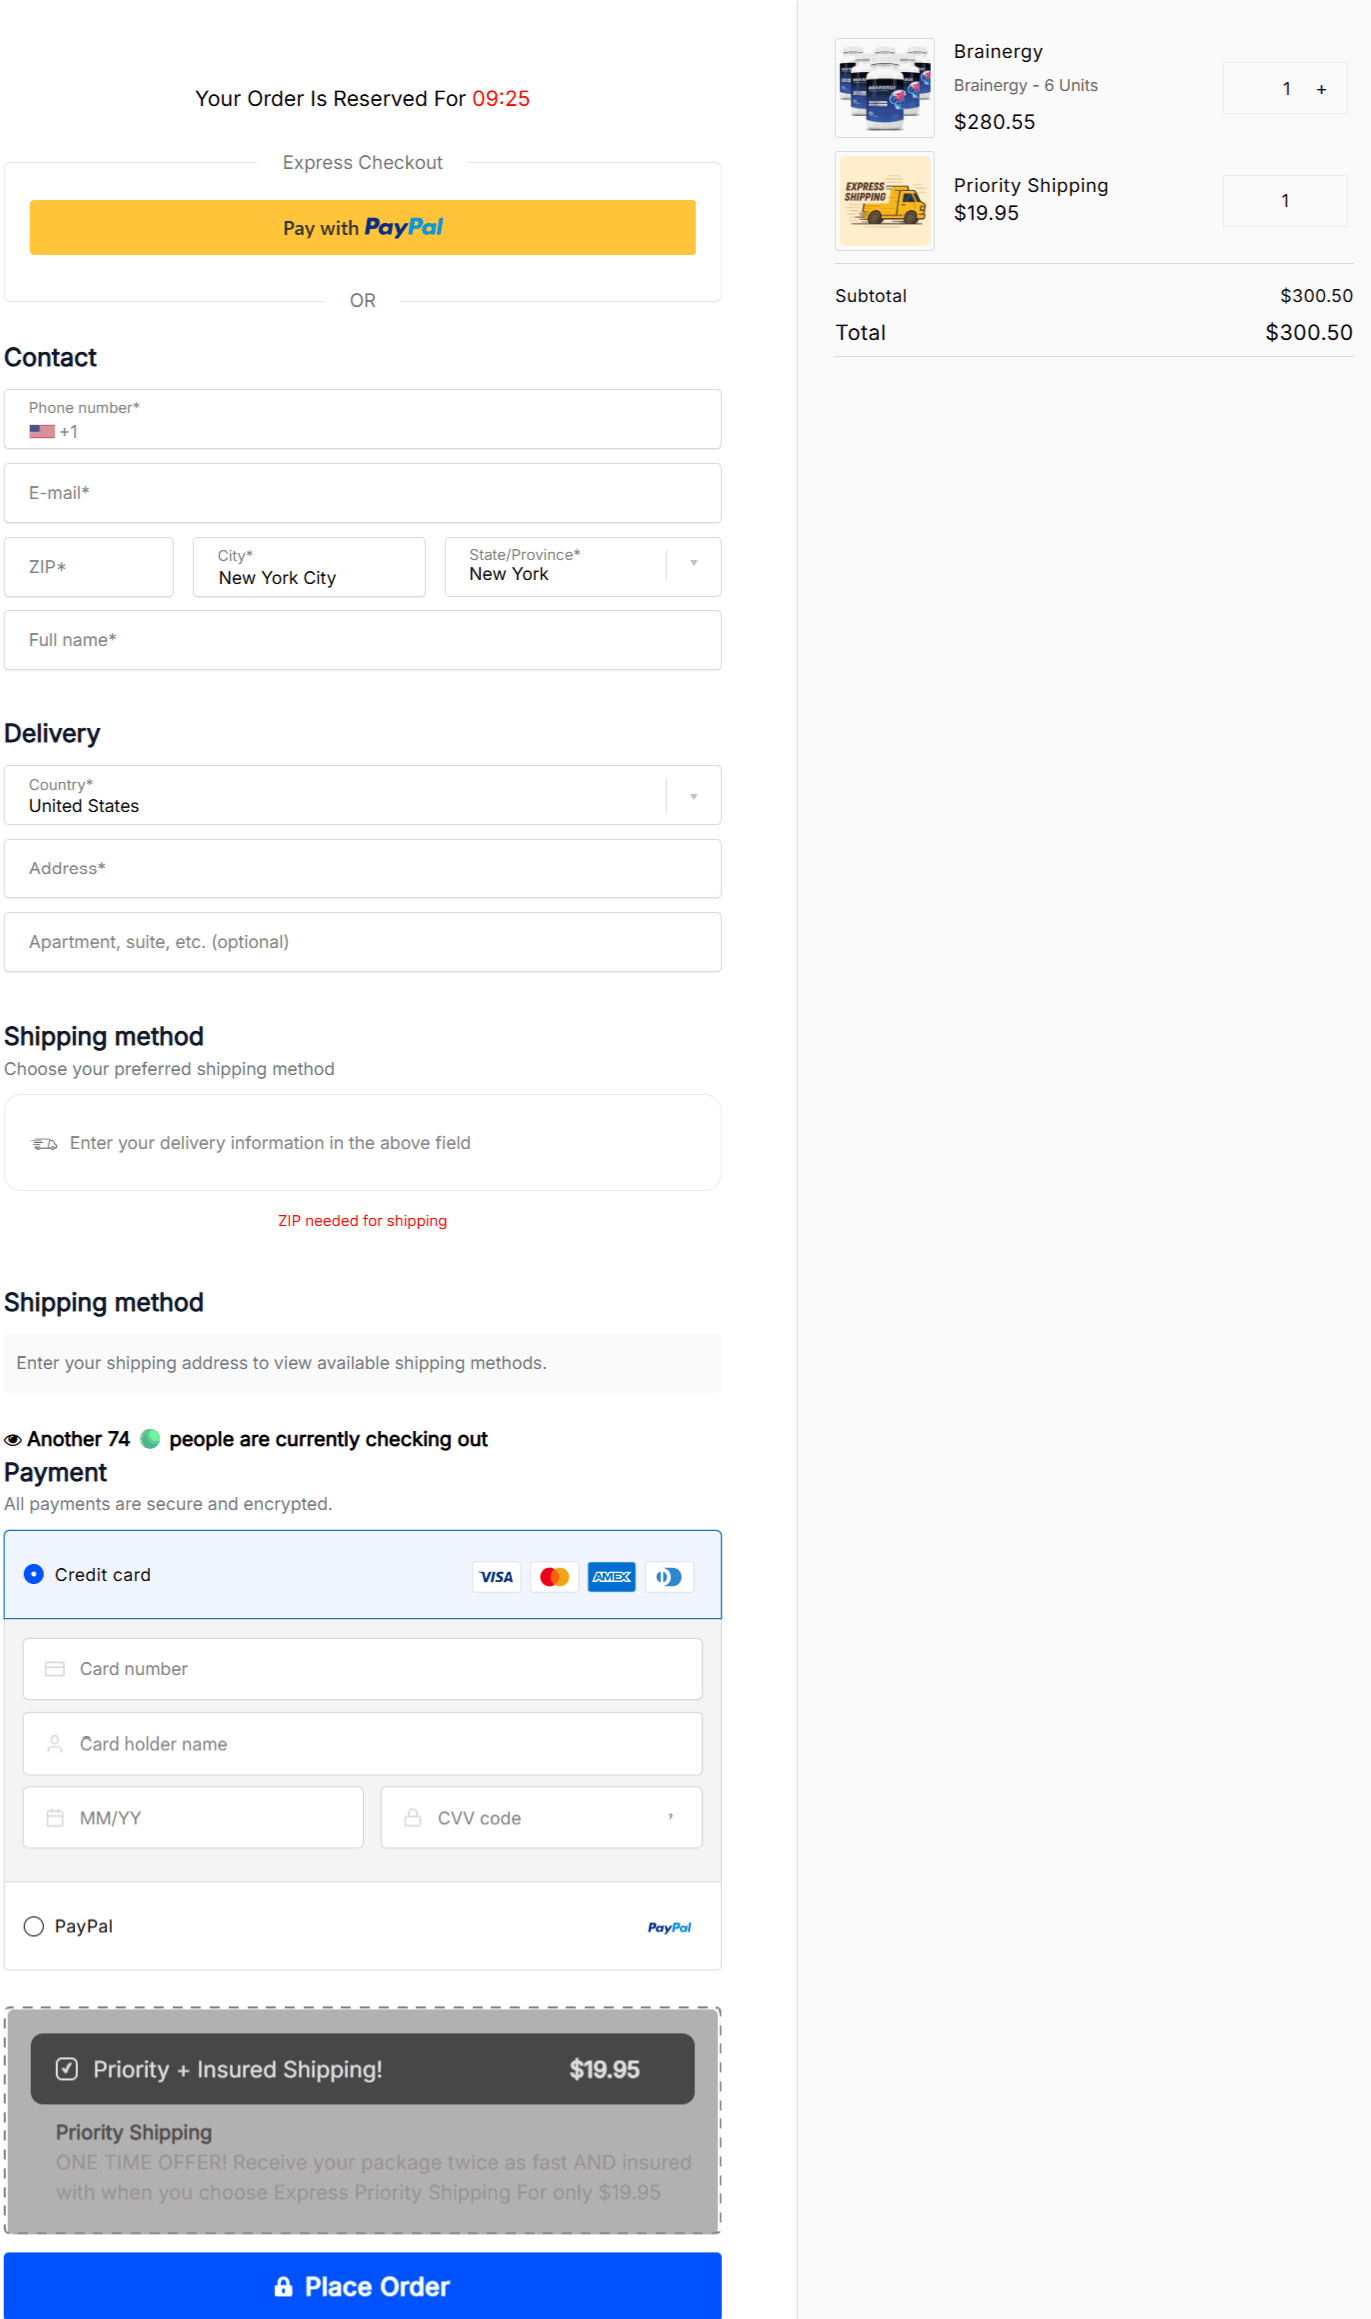Click the CVV help question mark icon

(x=670, y=1817)
